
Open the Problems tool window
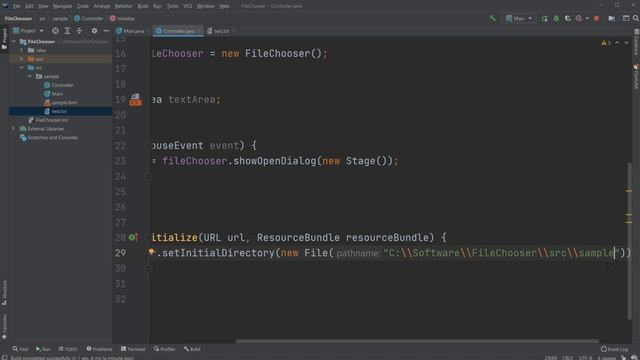pyautogui.click(x=99, y=349)
